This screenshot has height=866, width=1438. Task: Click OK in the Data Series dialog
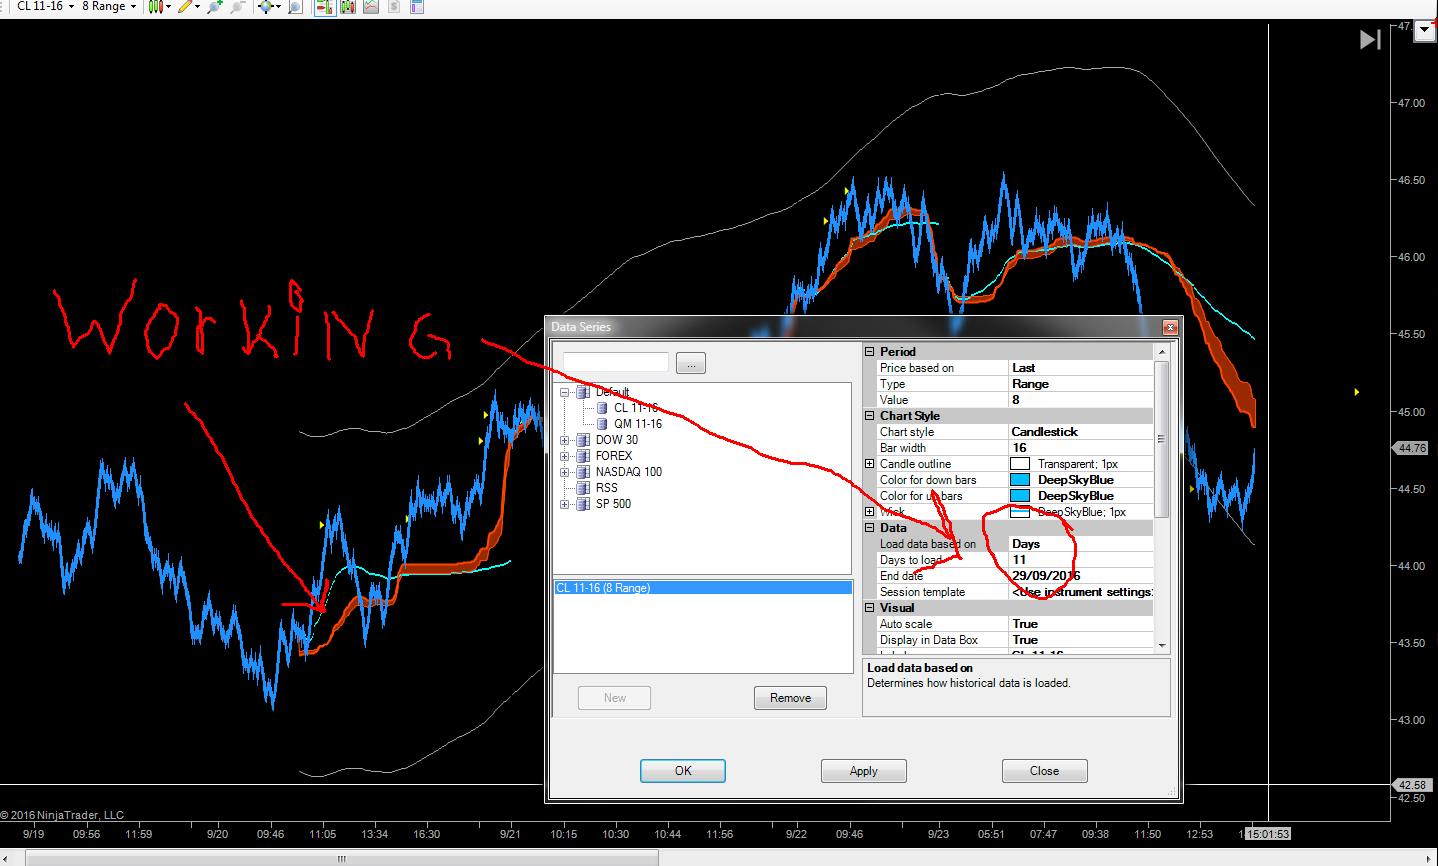[683, 771]
